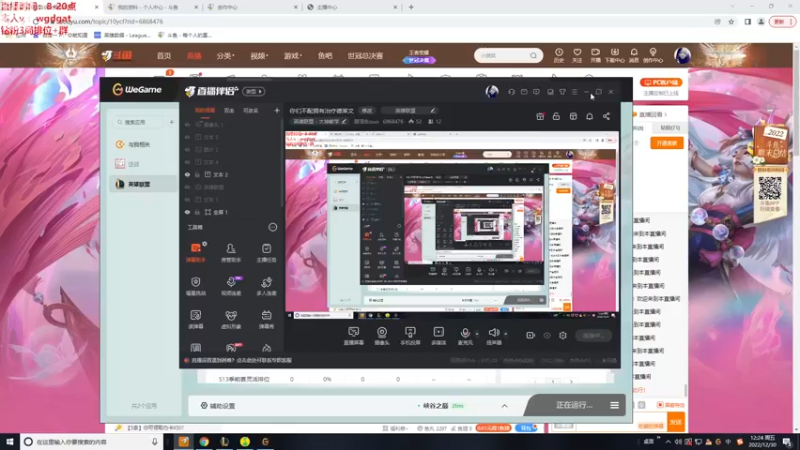Open the streaming app version dropdown pill
The height and width of the screenshot is (450, 800).
[254, 92]
